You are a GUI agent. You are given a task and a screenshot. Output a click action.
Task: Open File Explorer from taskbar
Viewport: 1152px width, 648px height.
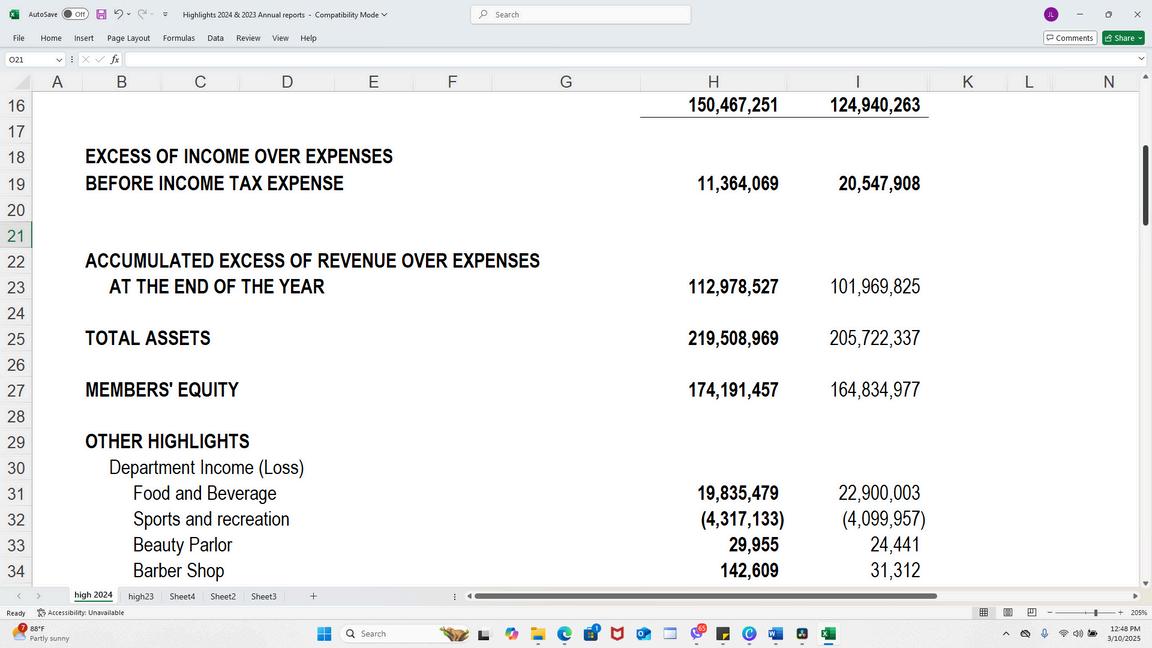pyautogui.click(x=538, y=634)
